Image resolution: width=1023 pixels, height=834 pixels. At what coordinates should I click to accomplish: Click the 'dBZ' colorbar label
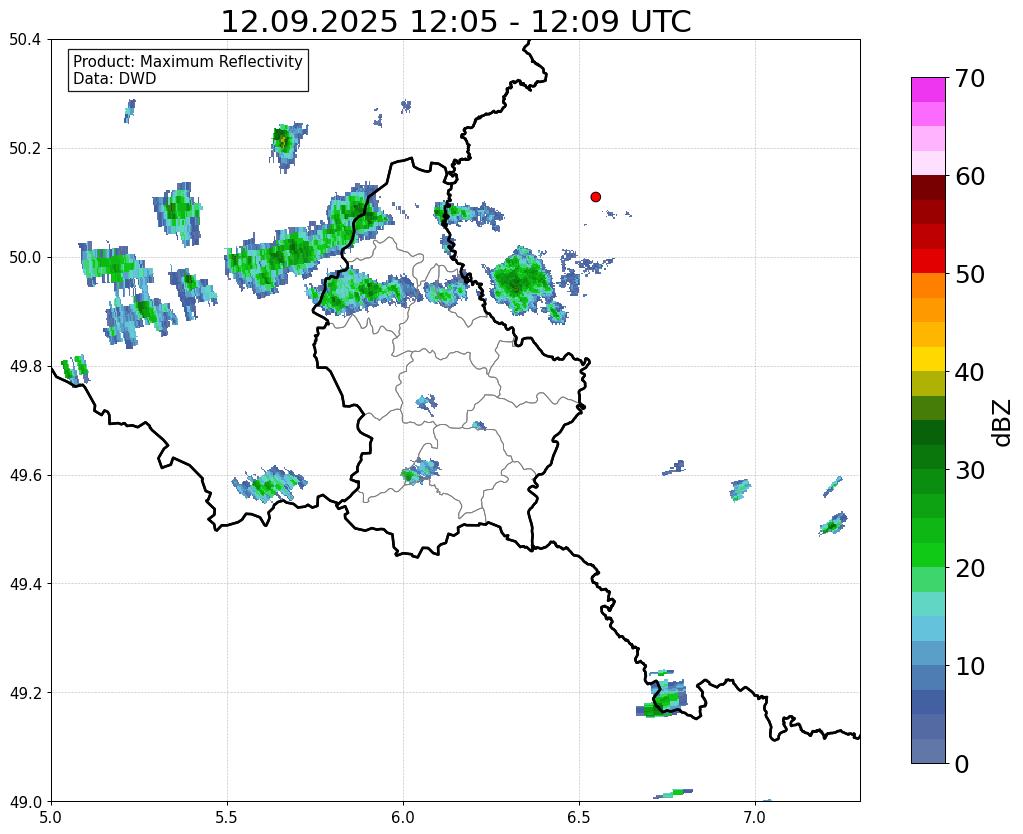1003,422
